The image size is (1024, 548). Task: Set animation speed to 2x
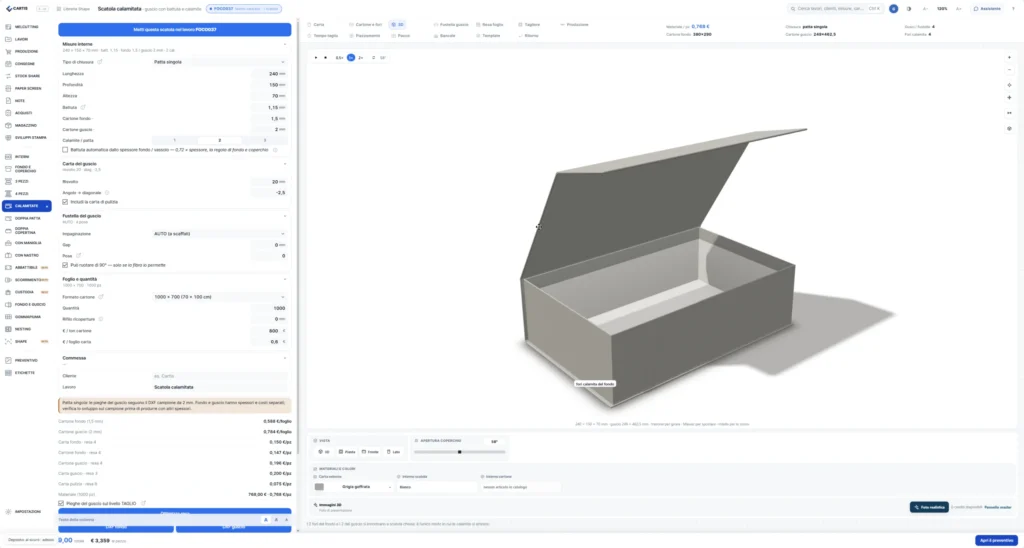click(x=361, y=58)
